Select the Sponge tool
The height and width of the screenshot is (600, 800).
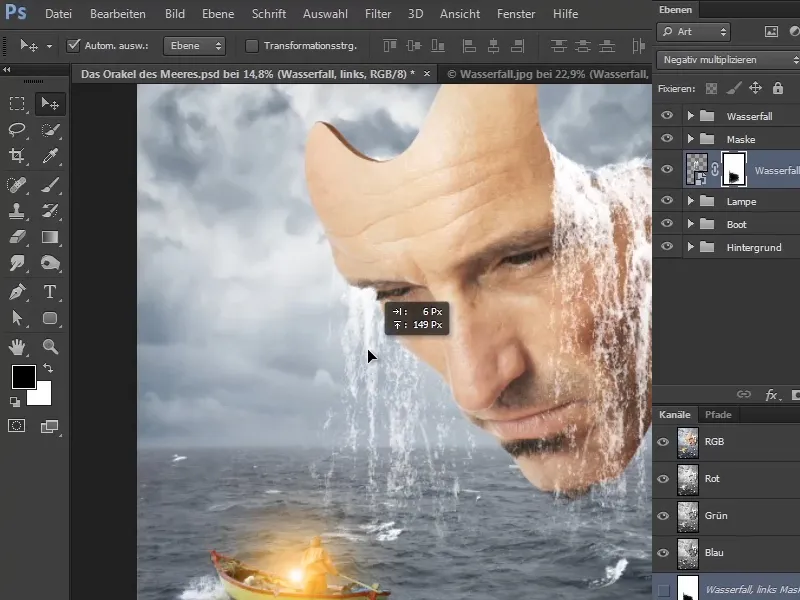(x=50, y=263)
